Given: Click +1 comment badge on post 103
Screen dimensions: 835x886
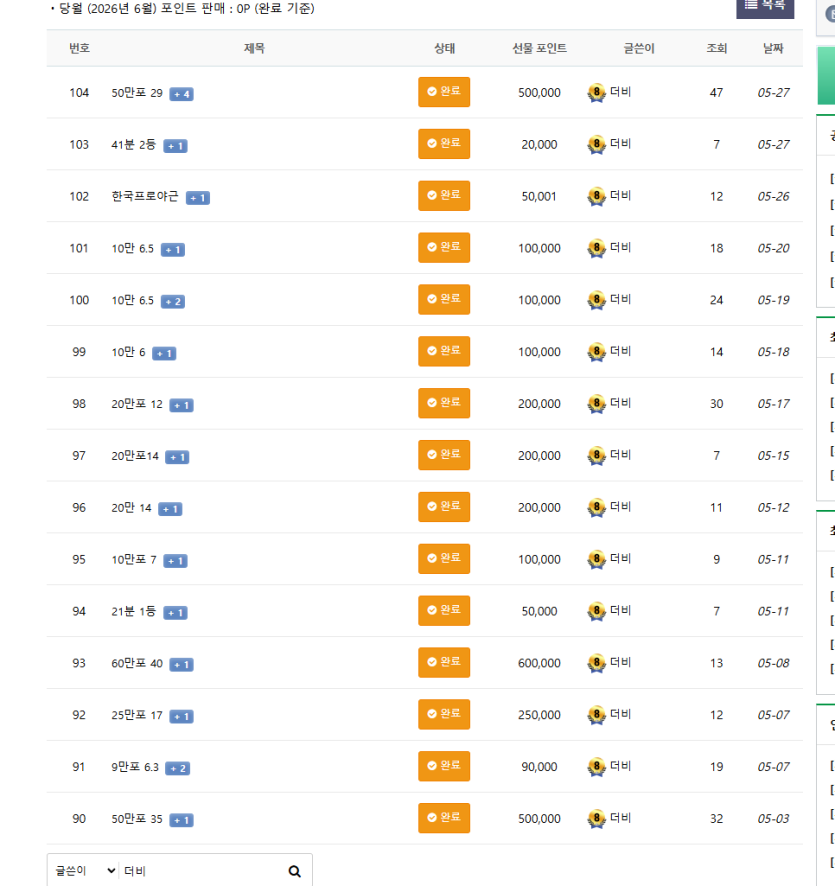Looking at the screenshot, I should pyautogui.click(x=175, y=146).
